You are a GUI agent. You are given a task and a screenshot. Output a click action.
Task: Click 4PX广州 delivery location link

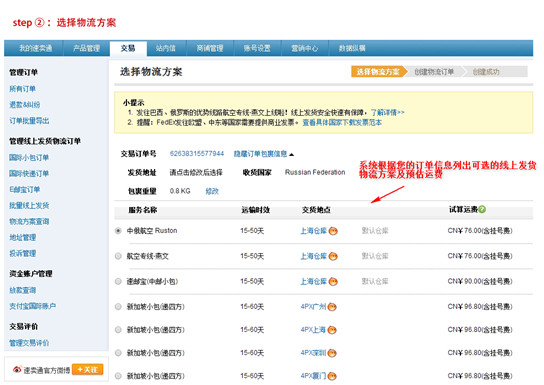click(x=313, y=307)
